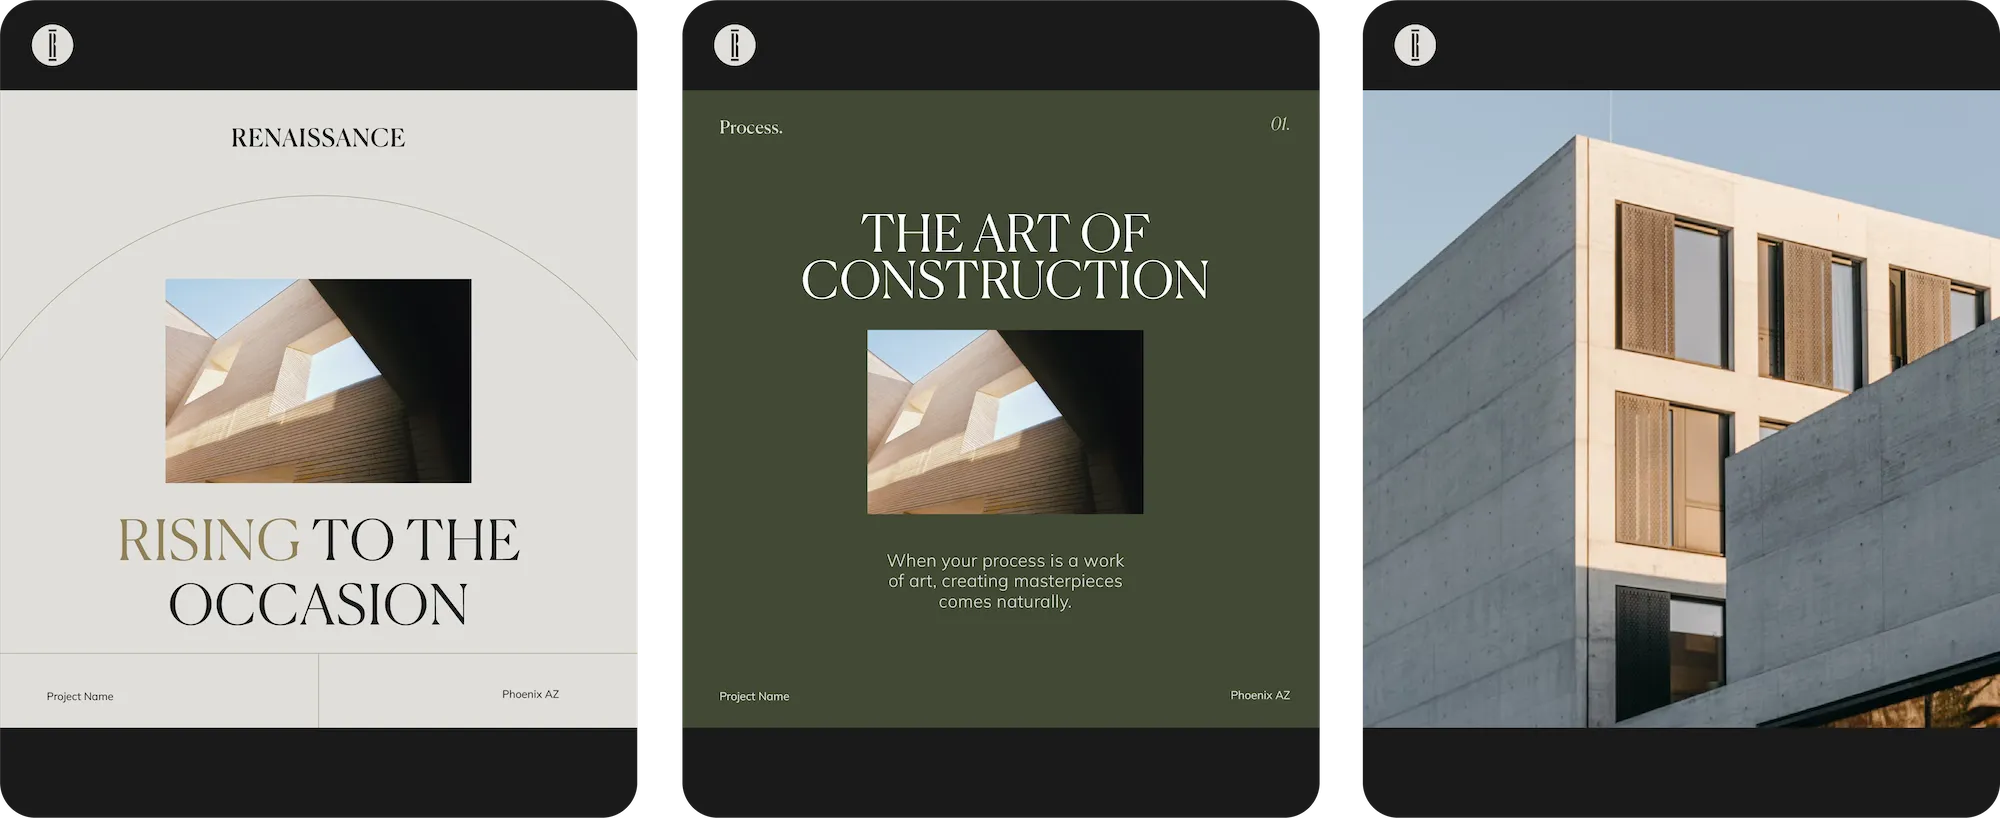
Task: Click Project Name on the green card
Action: tap(754, 696)
